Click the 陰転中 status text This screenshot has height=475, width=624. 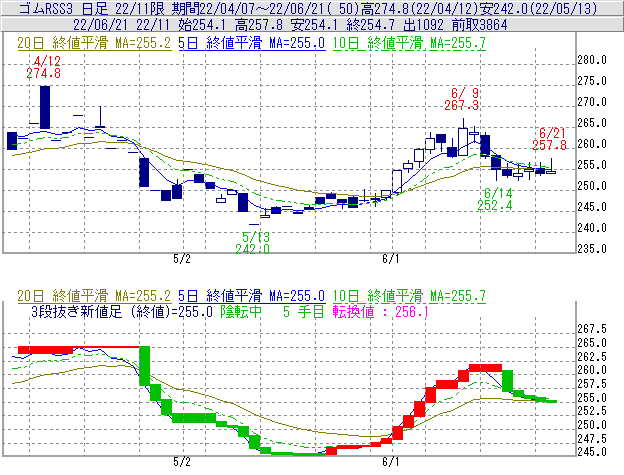coord(241,311)
